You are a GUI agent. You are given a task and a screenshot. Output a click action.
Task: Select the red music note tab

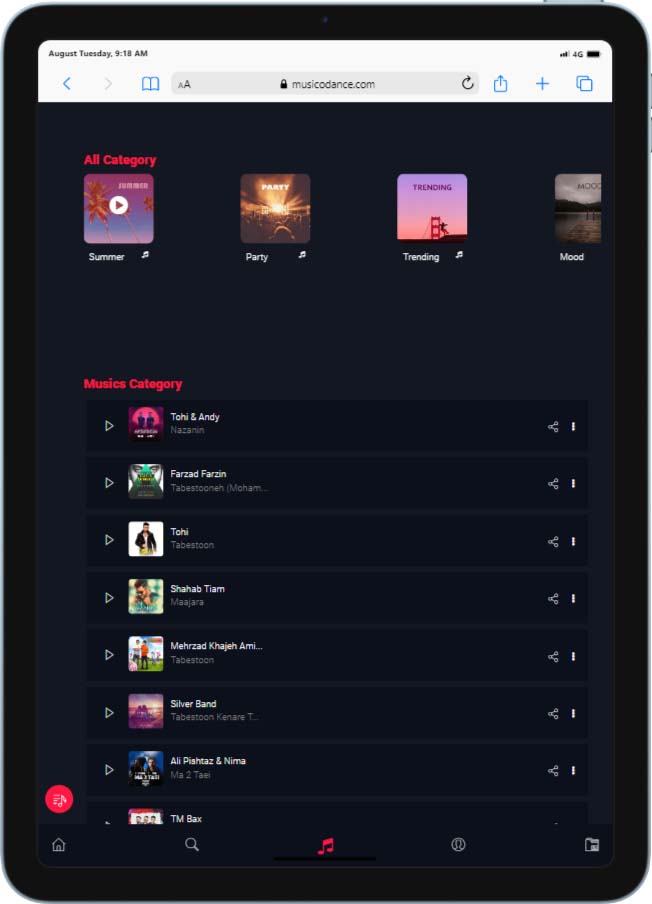click(326, 846)
